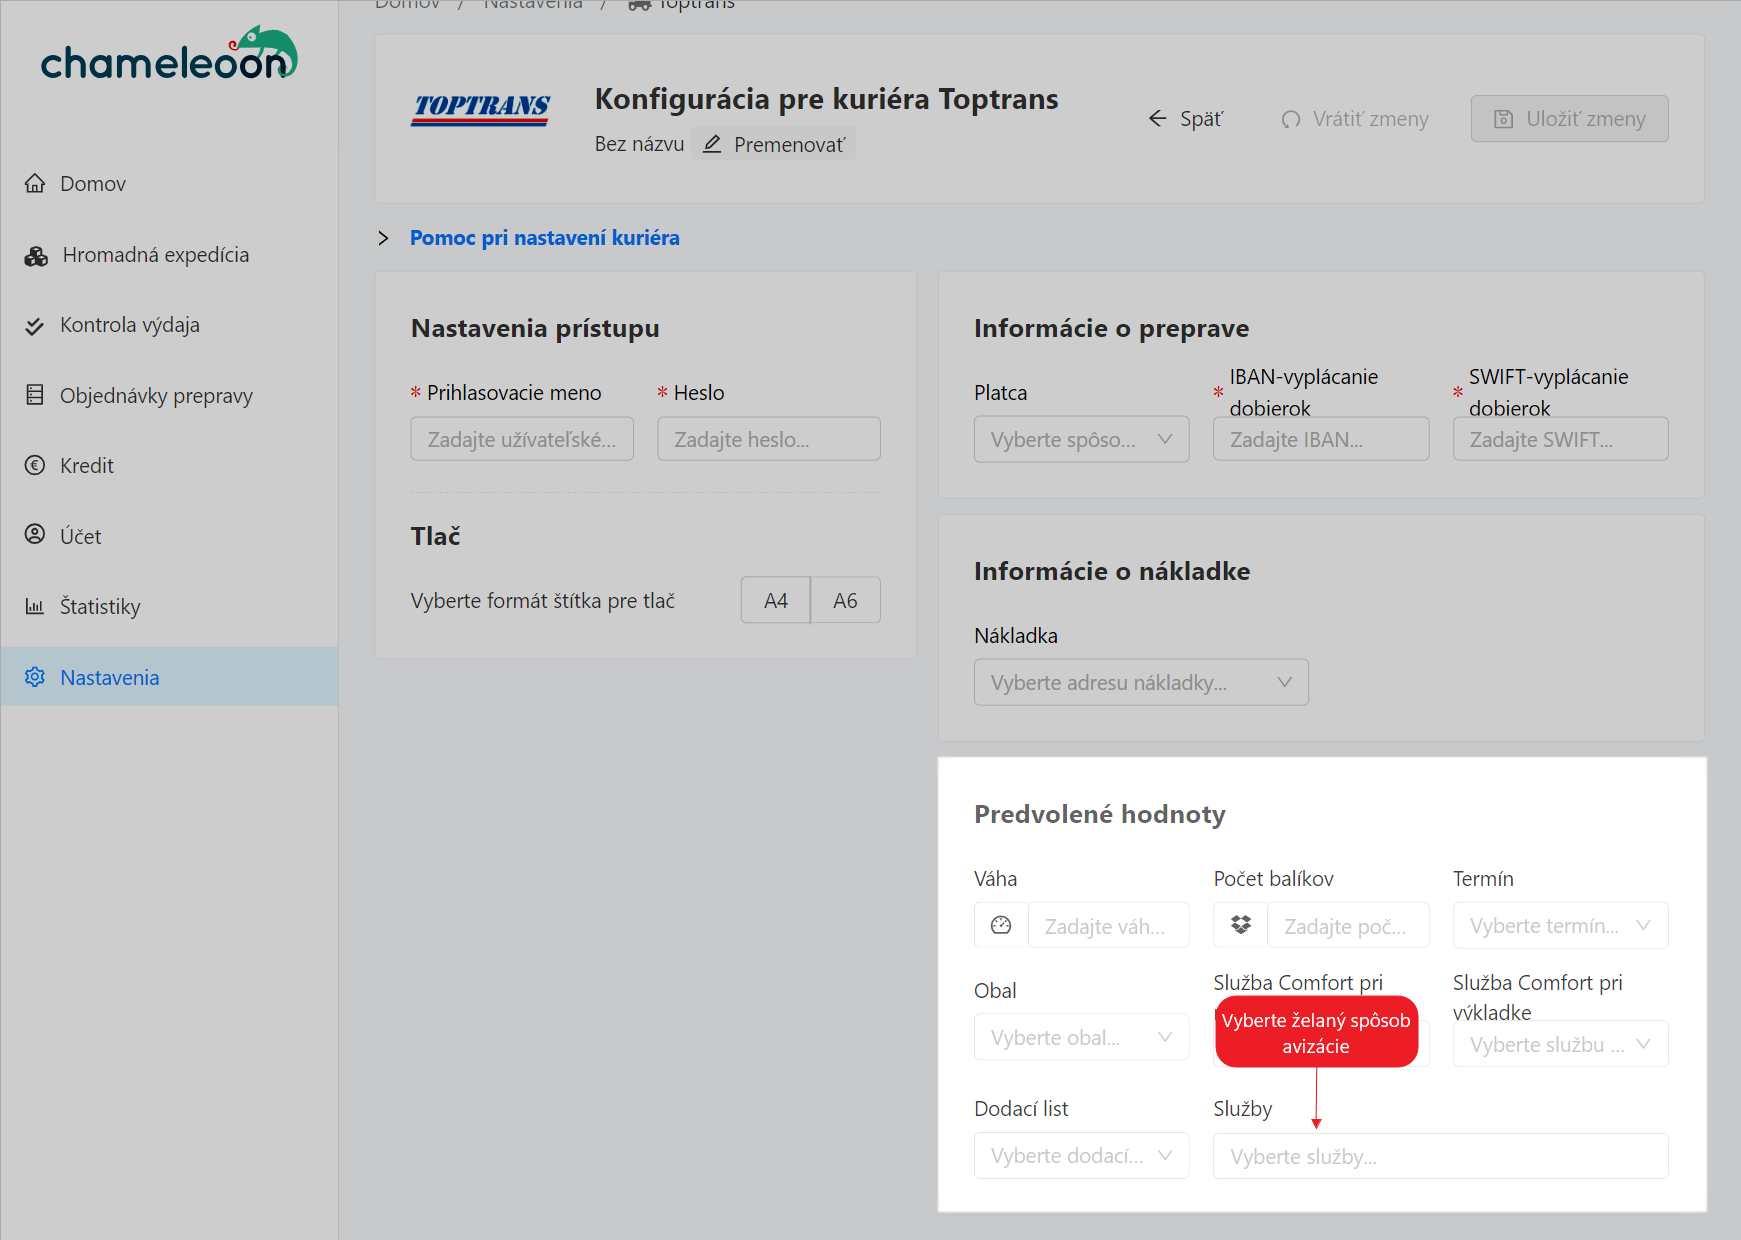Open the Platca dropdown
The image size is (1741, 1240).
pos(1082,439)
